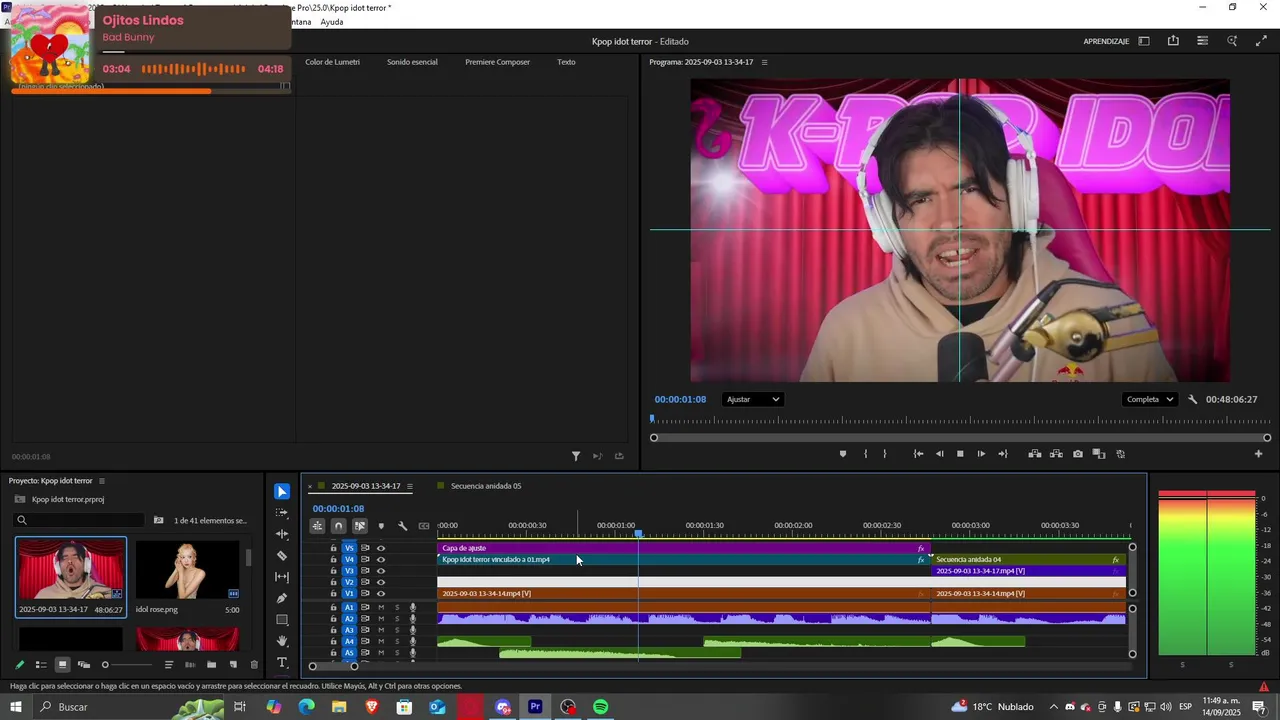The image size is (1280, 720).
Task: Select the Track Select Forward tool
Action: click(x=282, y=512)
